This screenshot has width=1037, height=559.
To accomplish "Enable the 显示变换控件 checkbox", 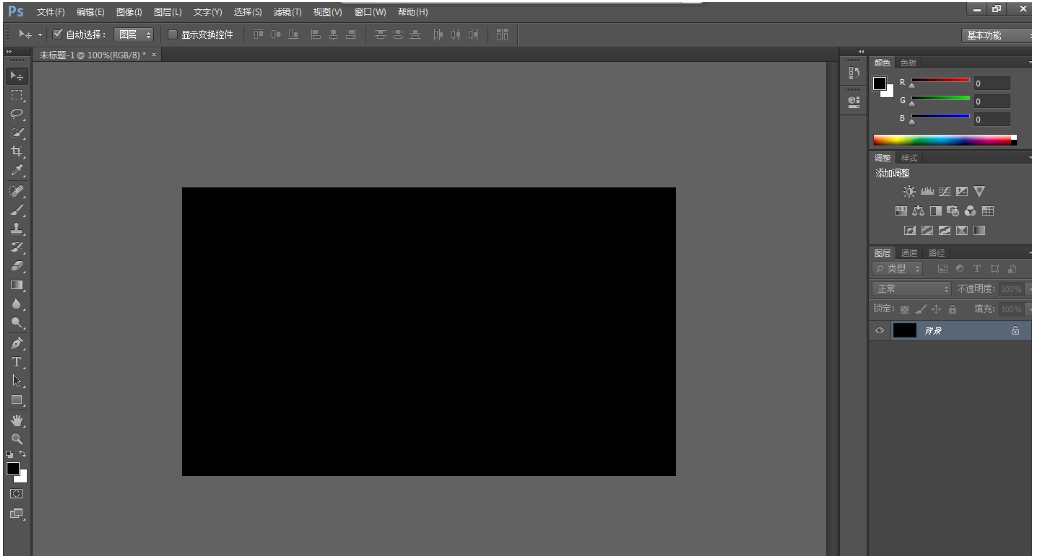I will pyautogui.click(x=173, y=34).
